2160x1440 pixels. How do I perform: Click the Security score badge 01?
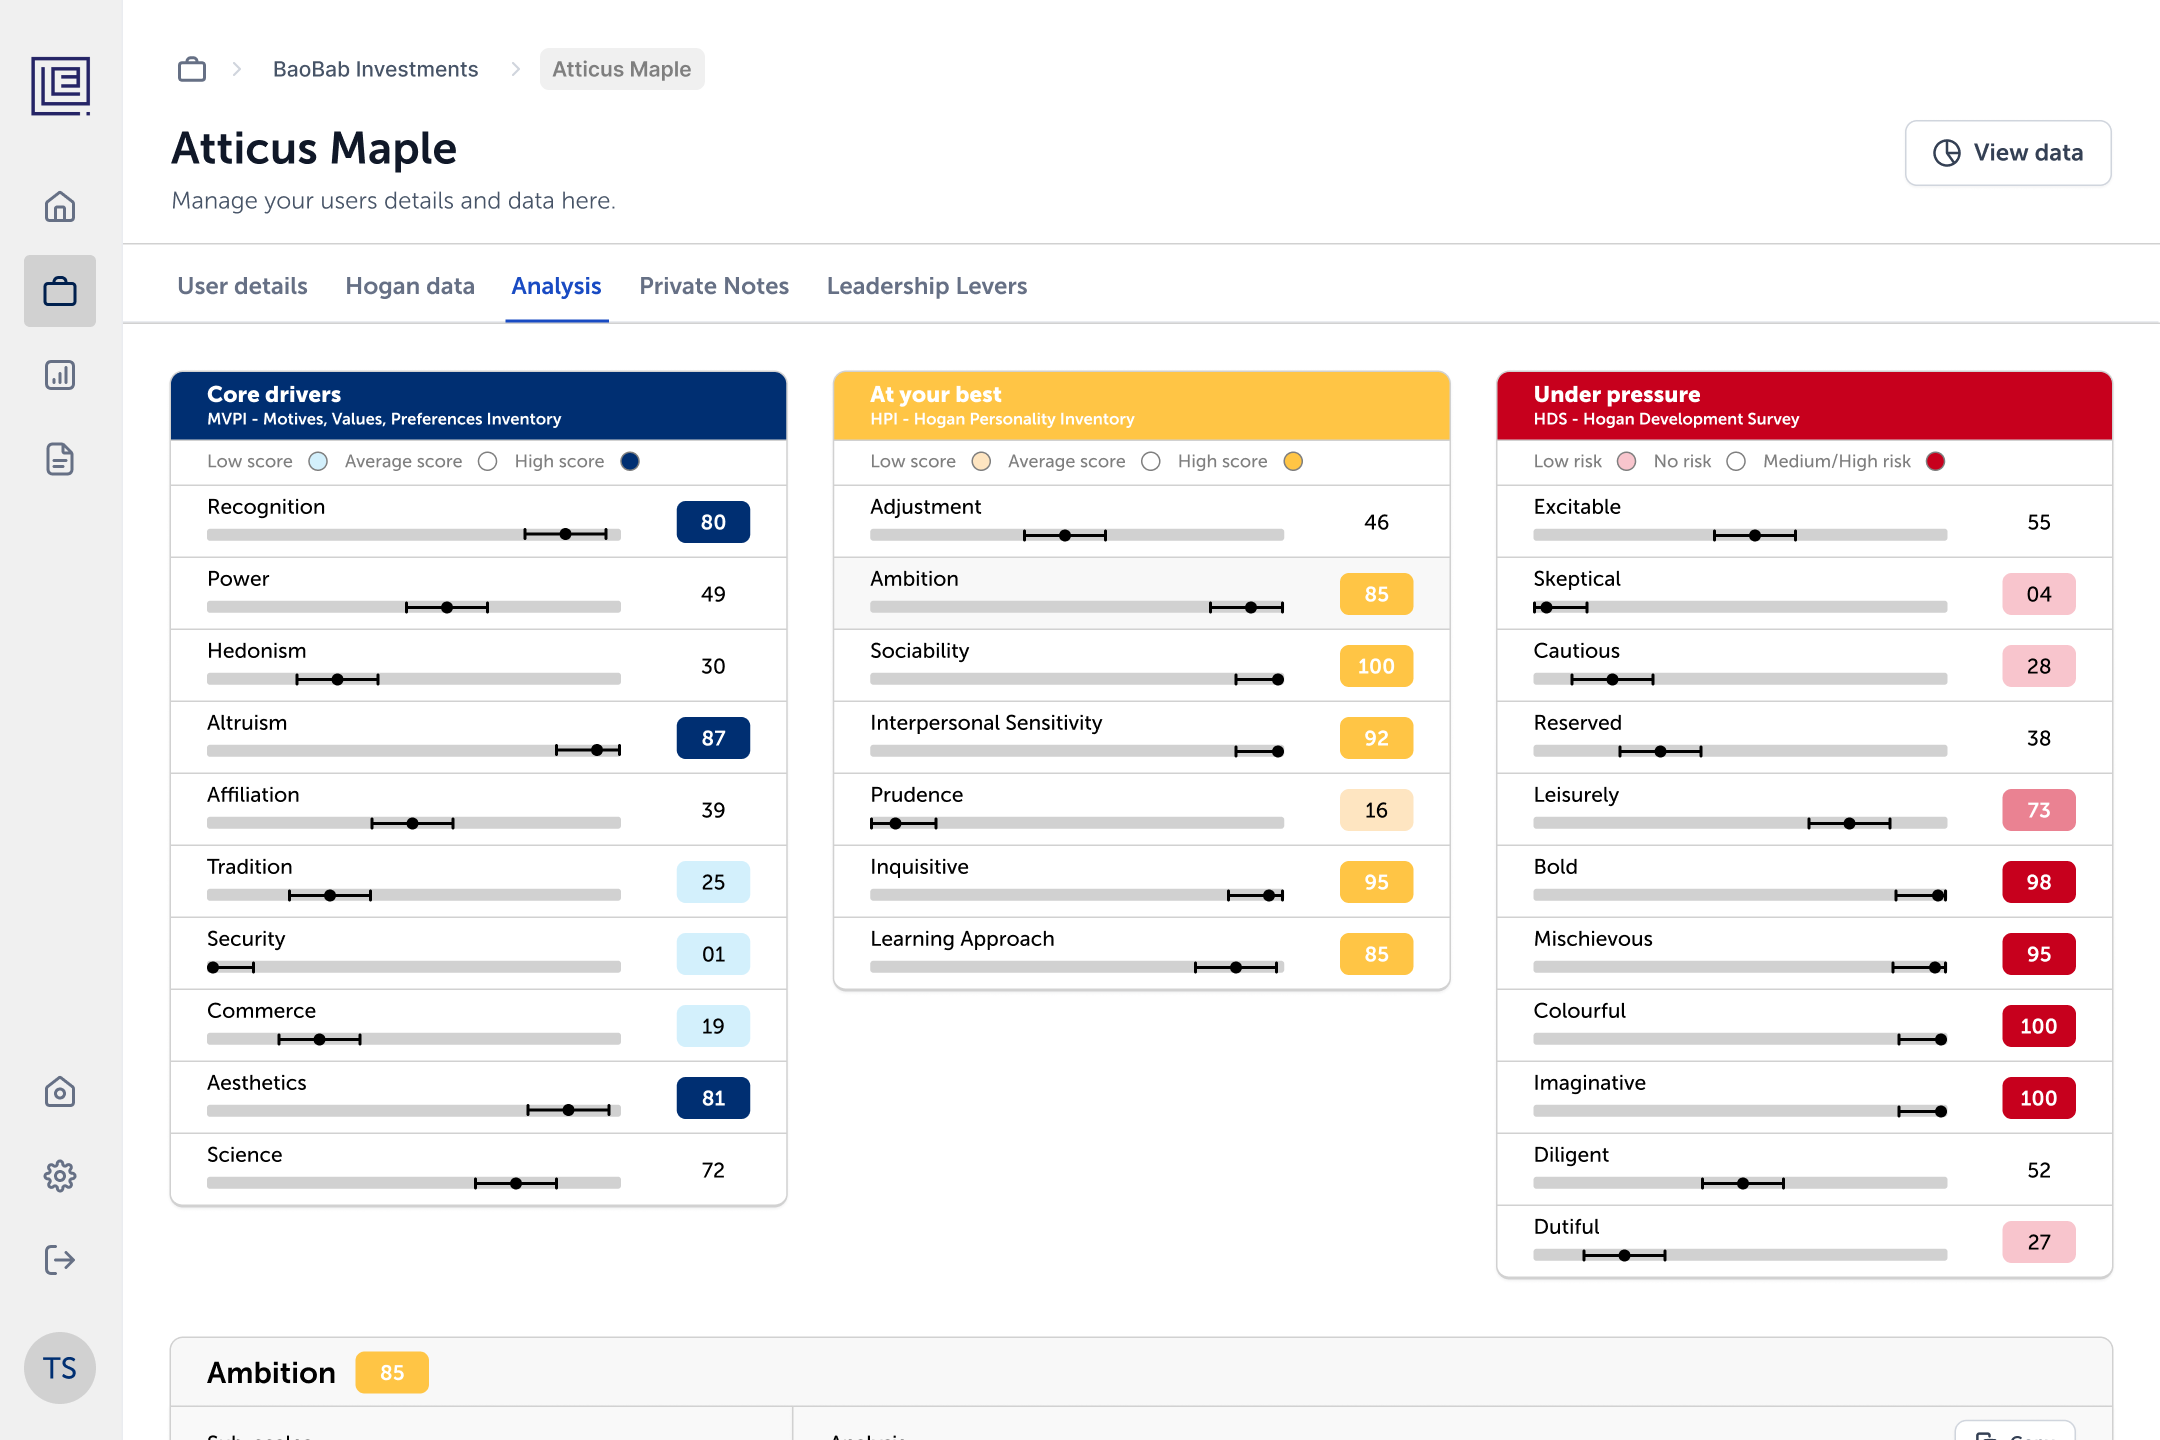coord(713,954)
